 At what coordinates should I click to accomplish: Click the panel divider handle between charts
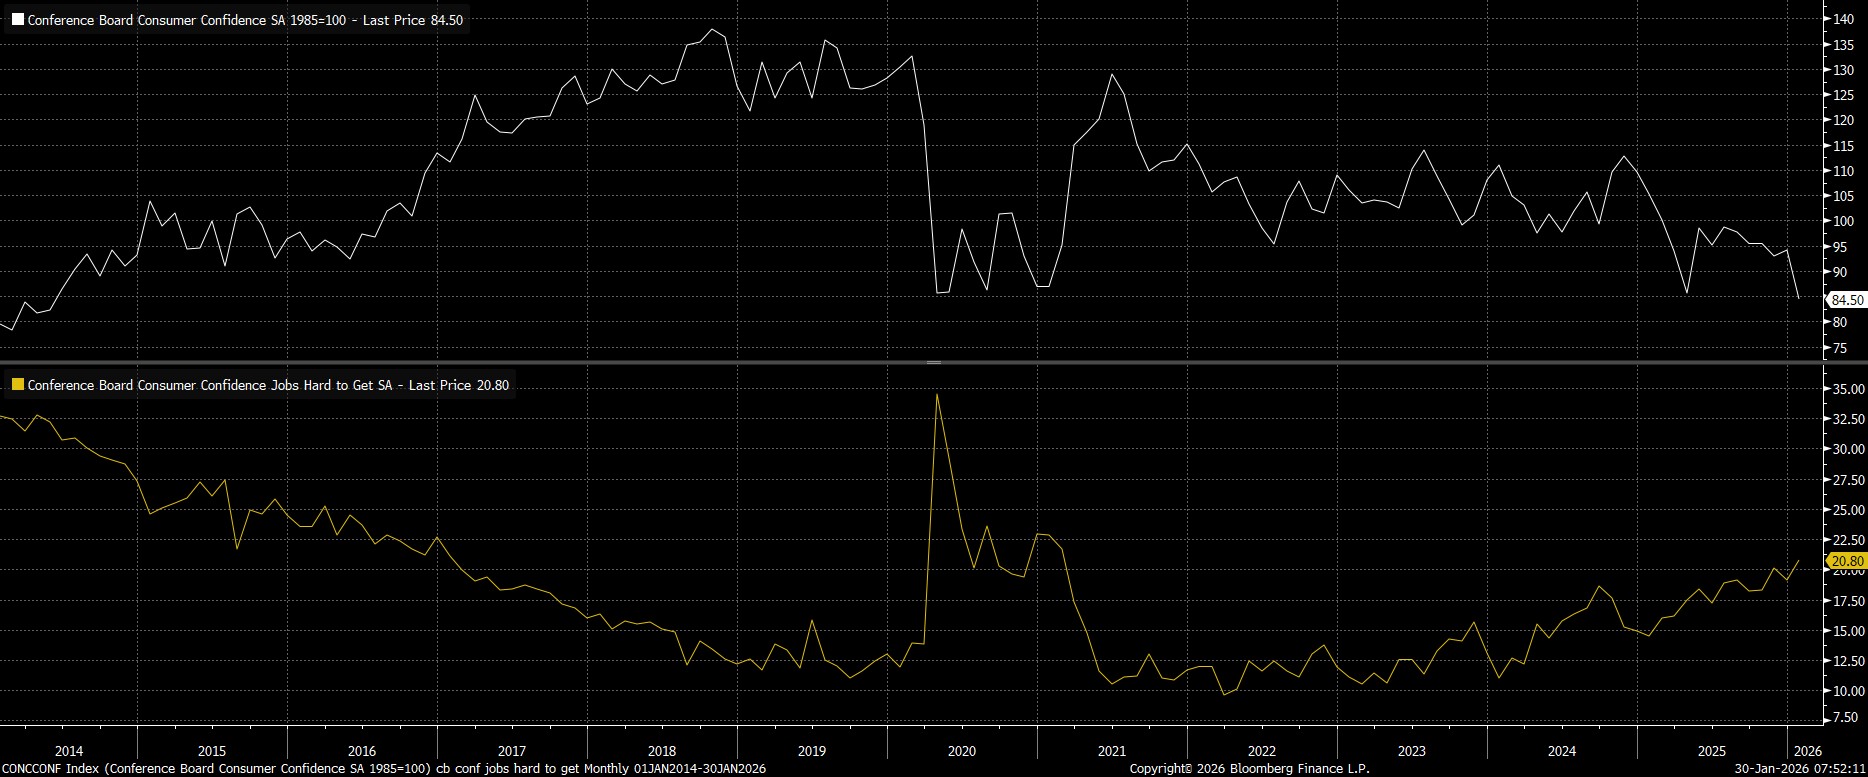933,362
